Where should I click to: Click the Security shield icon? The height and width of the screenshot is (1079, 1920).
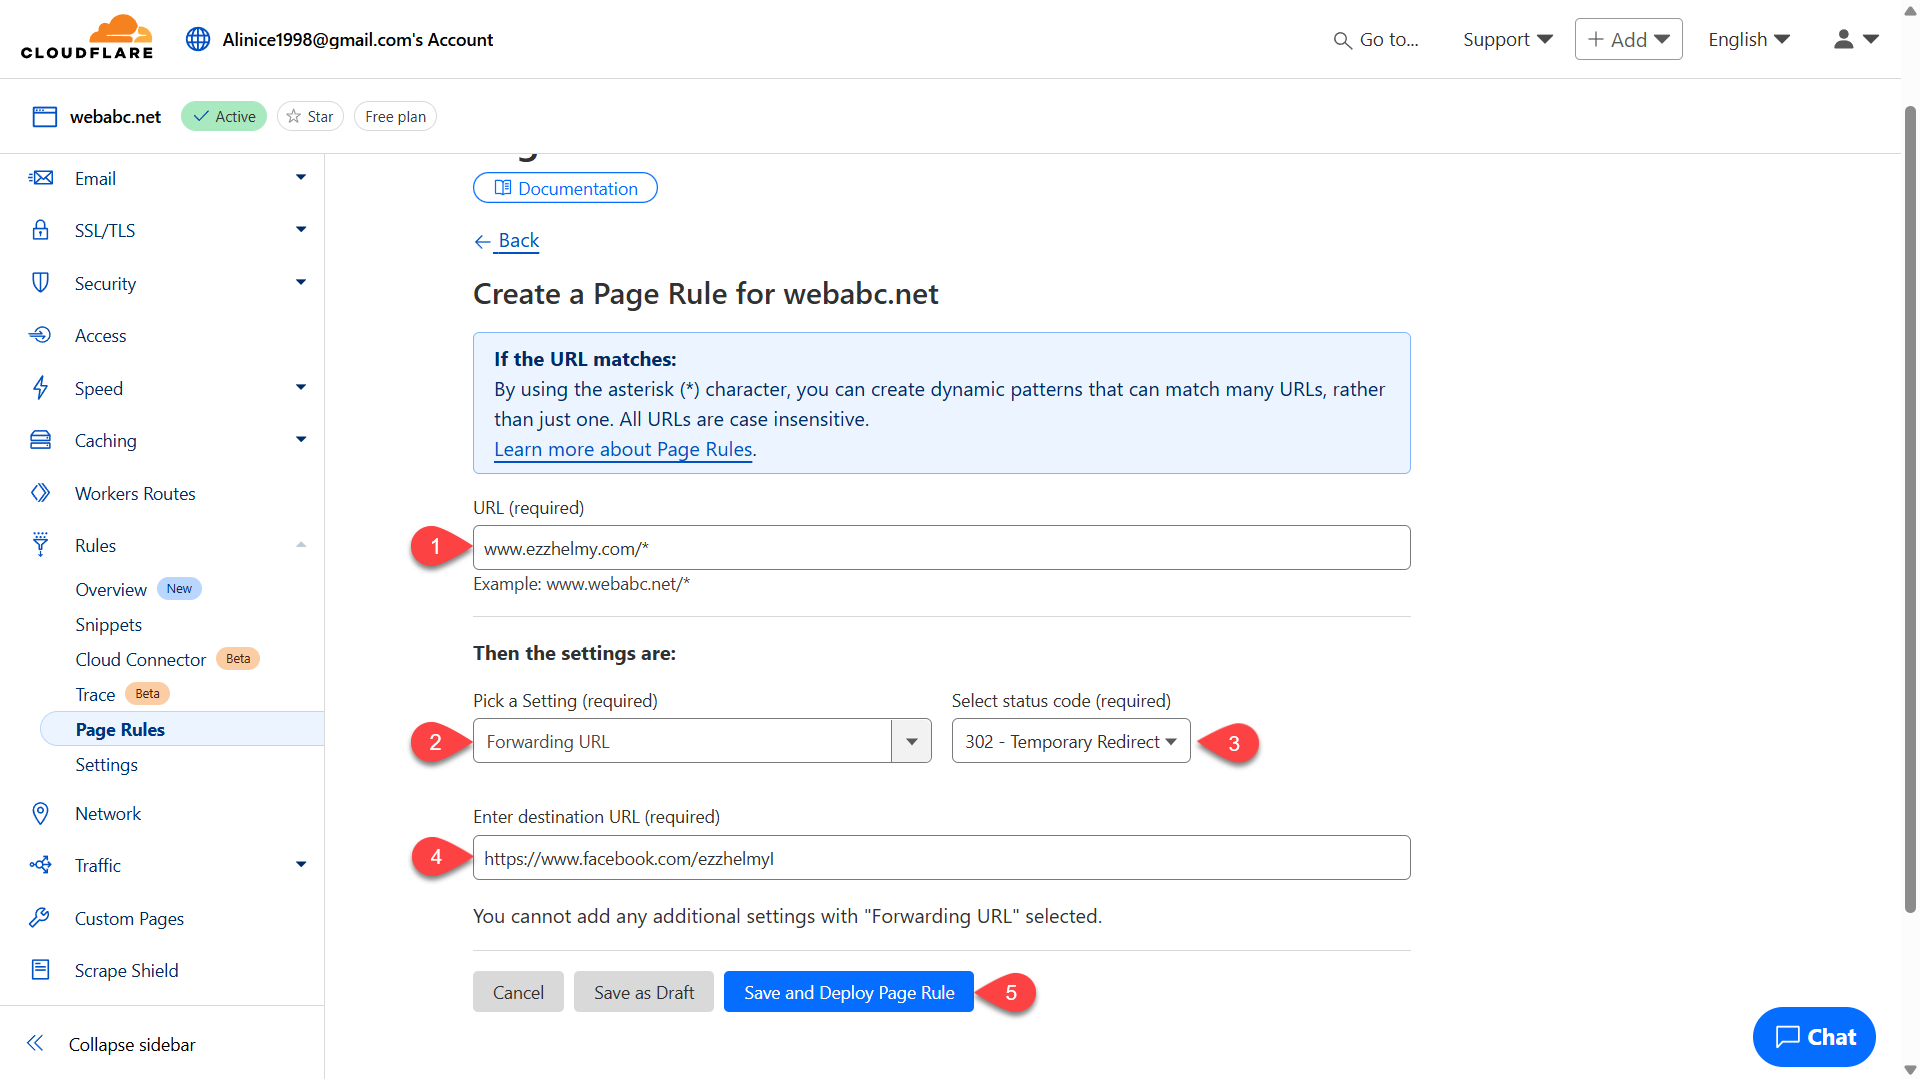pos(41,283)
